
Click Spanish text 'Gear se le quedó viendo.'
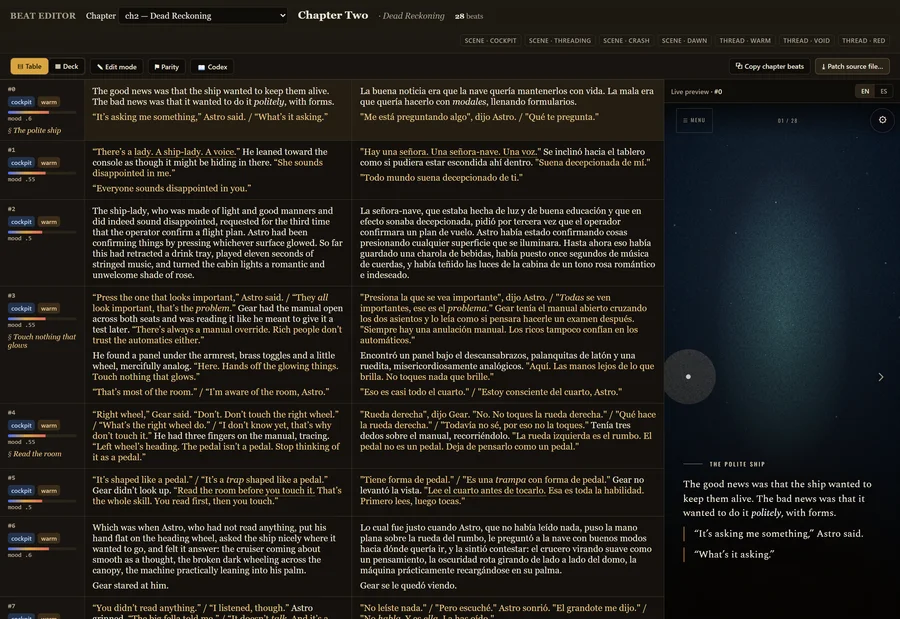(408, 586)
